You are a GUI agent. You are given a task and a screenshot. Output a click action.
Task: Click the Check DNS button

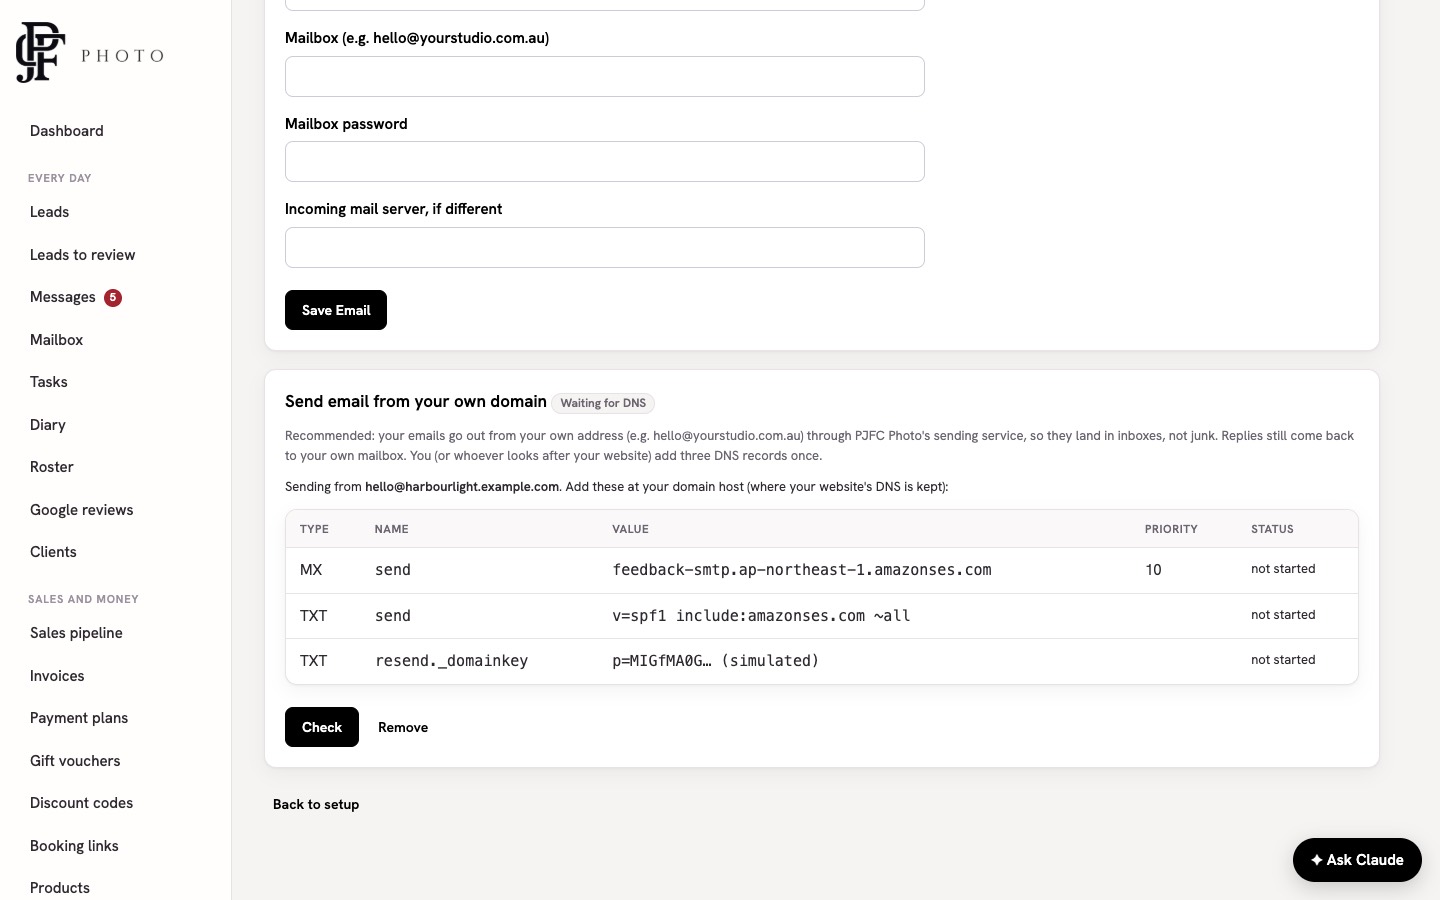pyautogui.click(x=322, y=727)
